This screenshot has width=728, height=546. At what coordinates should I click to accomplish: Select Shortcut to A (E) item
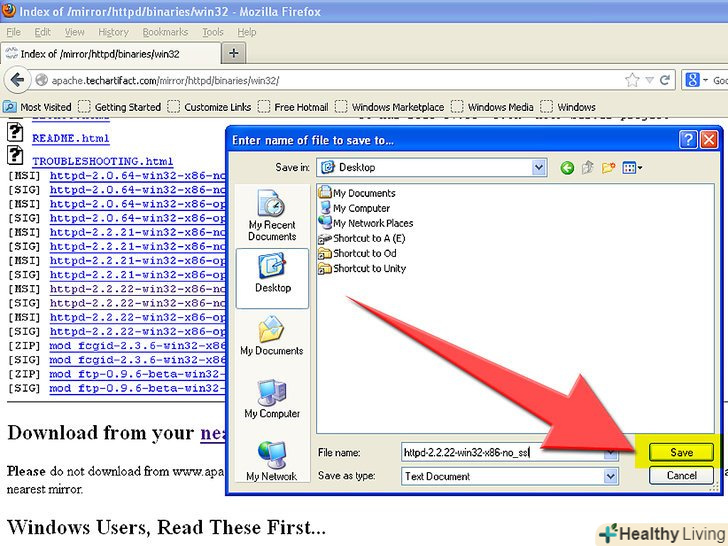coord(362,238)
